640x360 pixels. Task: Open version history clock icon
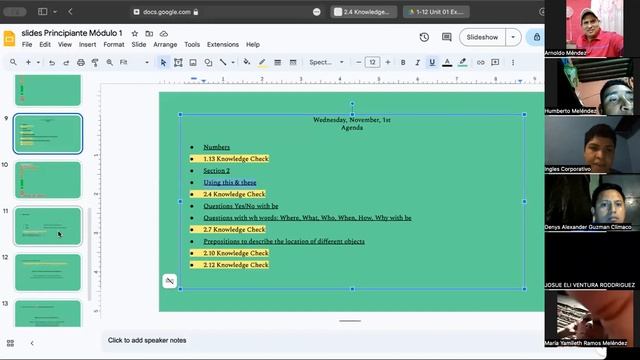[x=424, y=37]
